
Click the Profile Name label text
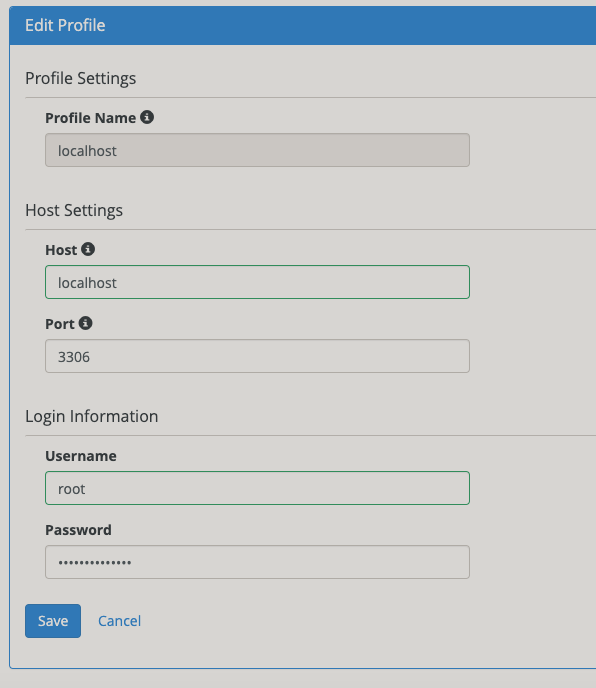pyautogui.click(x=90, y=118)
